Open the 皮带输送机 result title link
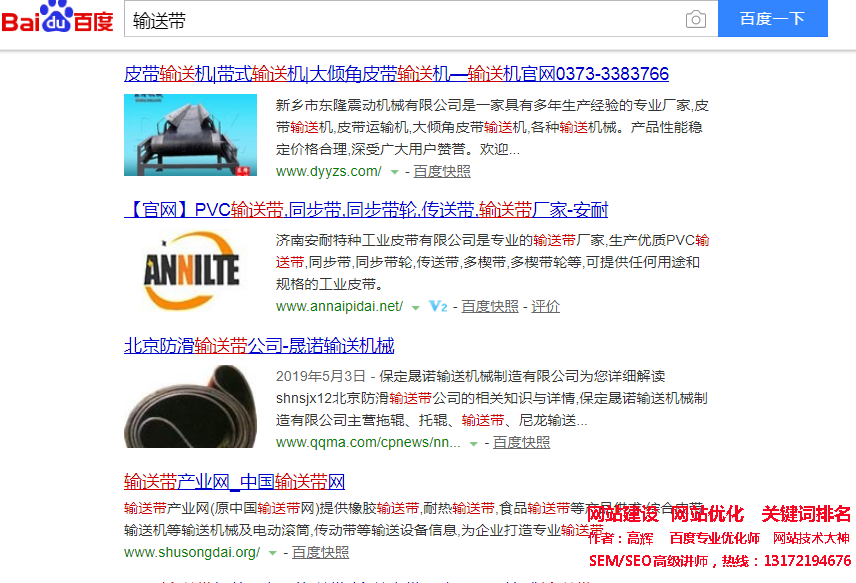The width and height of the screenshot is (856, 583). (x=396, y=74)
